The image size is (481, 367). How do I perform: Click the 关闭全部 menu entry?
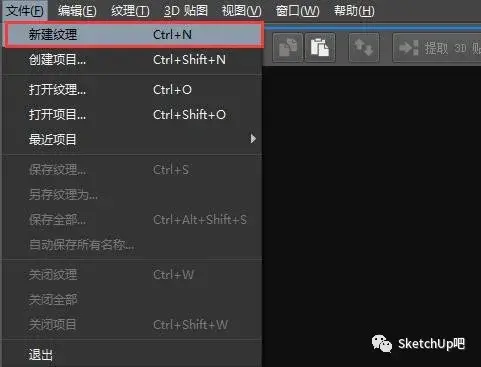point(132,300)
